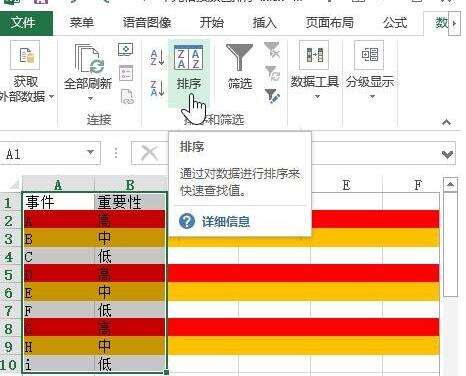The width and height of the screenshot is (466, 376).
Task: Open the Advanced filter icon
Action: 272,96
